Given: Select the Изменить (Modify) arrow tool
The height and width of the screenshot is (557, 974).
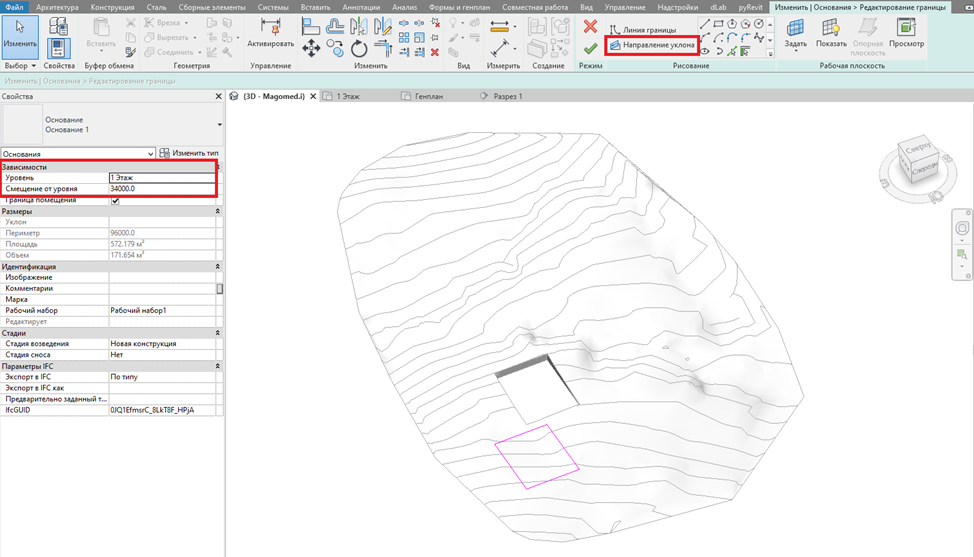Looking at the screenshot, I should click(20, 35).
